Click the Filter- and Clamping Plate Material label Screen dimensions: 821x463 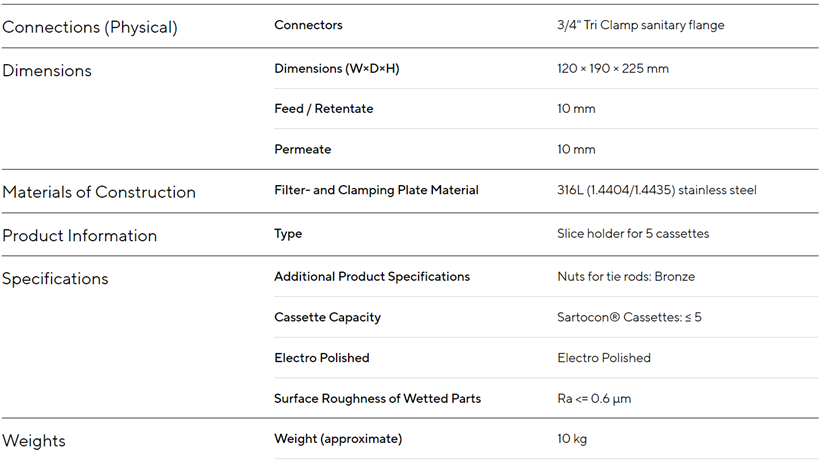[376, 190]
